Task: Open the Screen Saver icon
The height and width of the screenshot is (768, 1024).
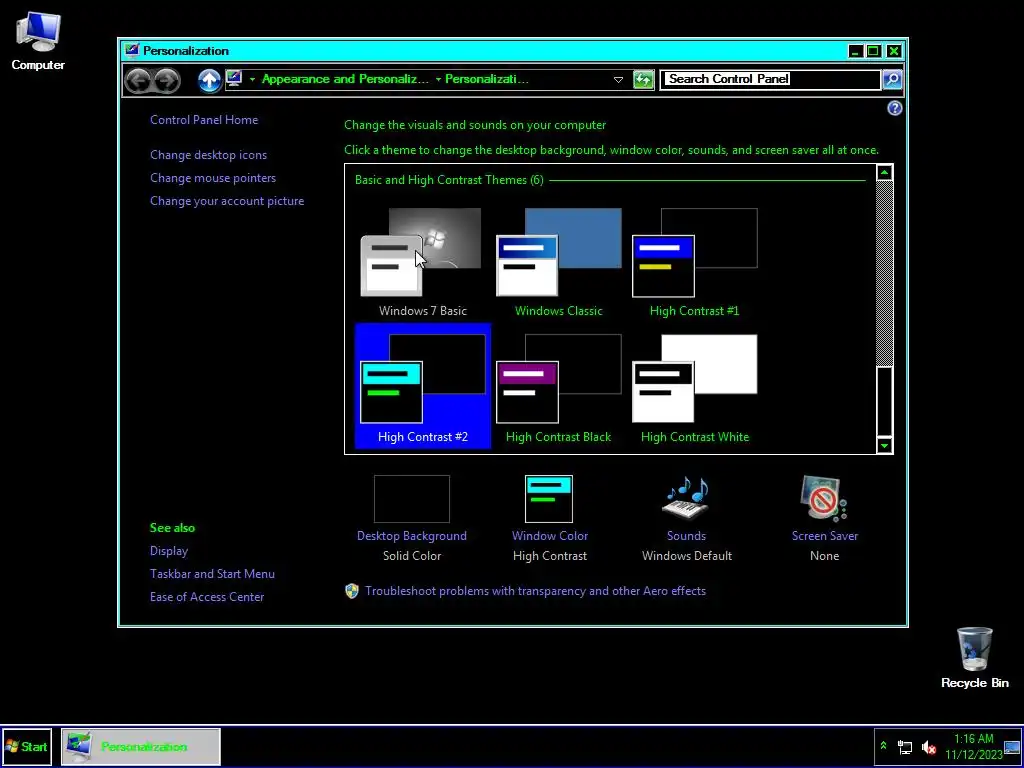Action: (x=824, y=499)
